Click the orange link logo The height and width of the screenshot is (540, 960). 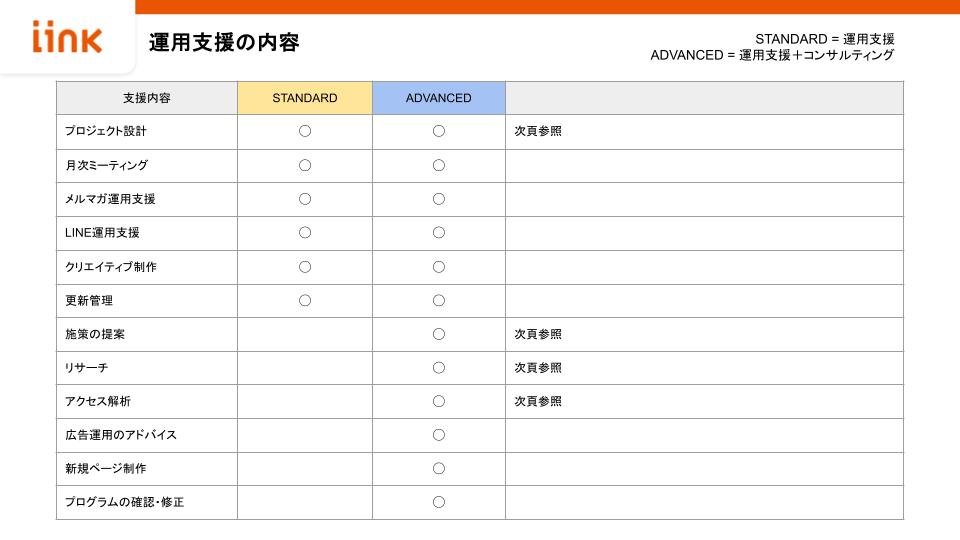click(67, 37)
